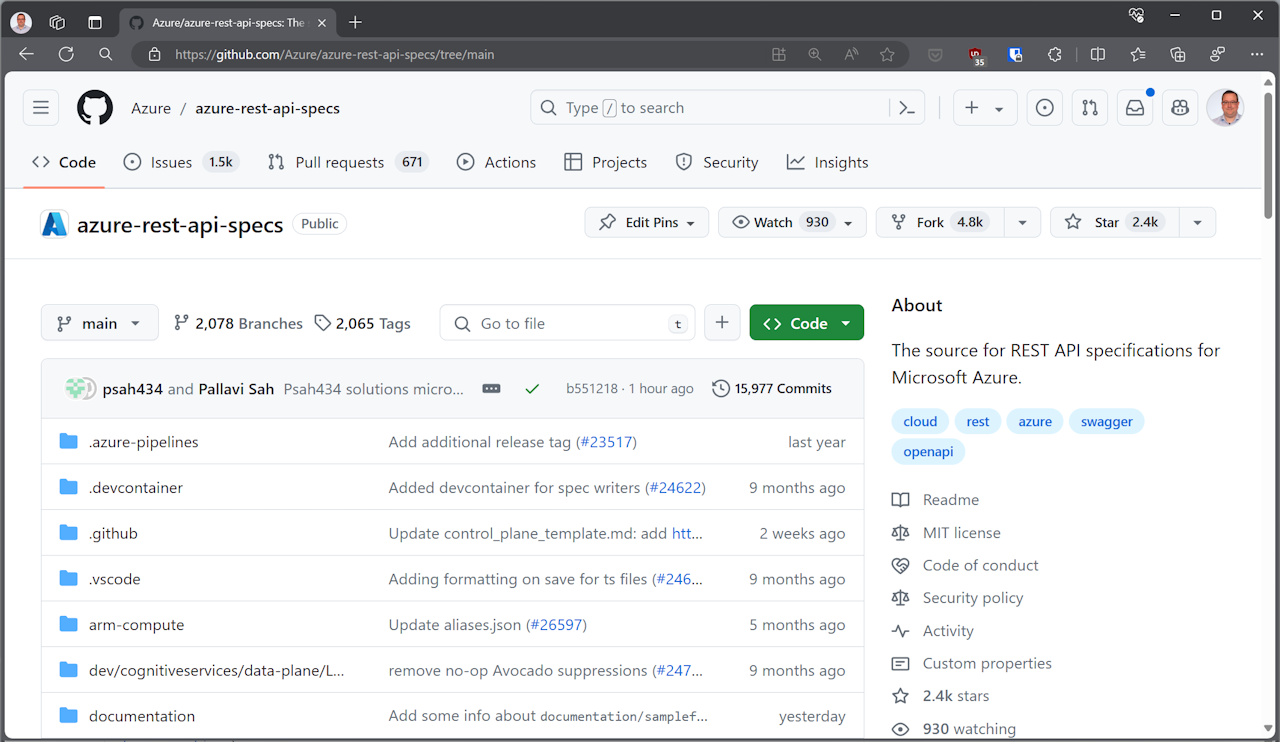View the green check commit status
The height and width of the screenshot is (742, 1280).
pos(532,389)
